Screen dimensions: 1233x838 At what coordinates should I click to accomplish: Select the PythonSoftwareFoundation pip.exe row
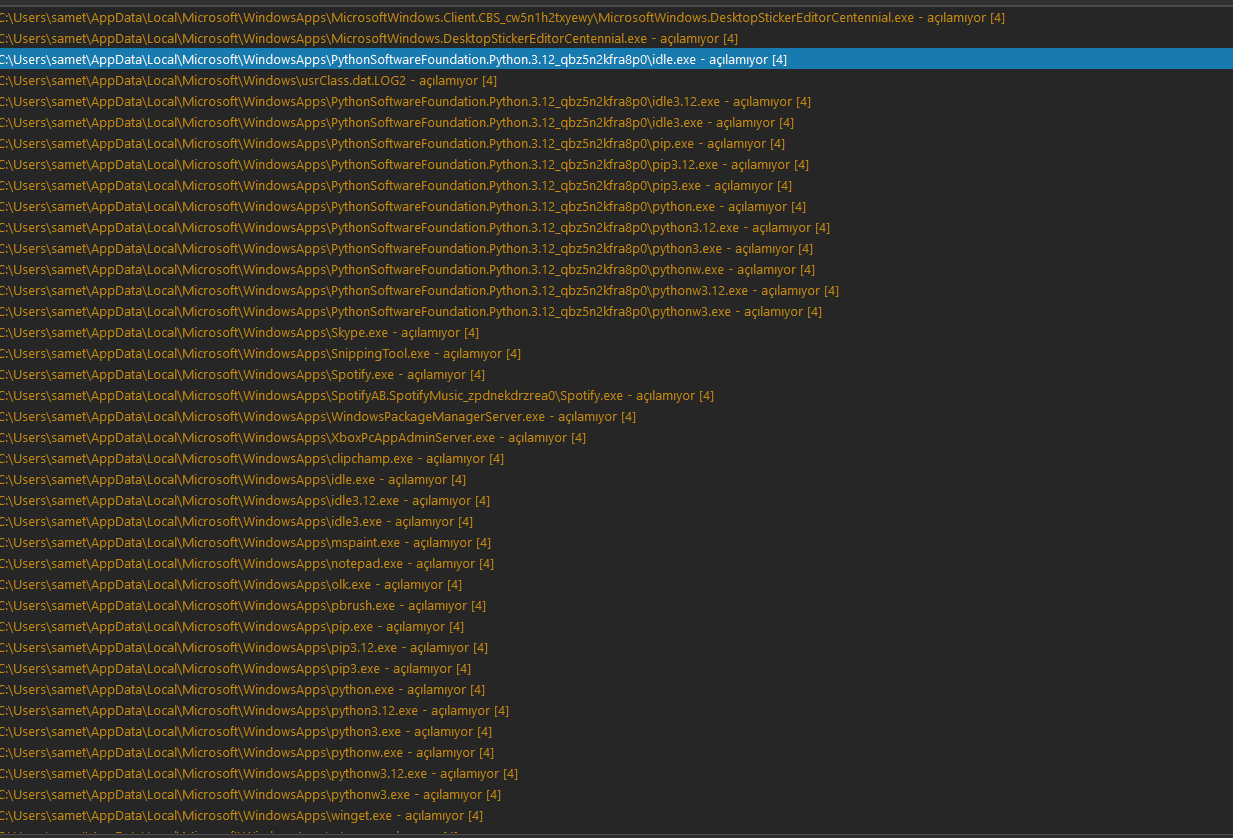(616, 143)
